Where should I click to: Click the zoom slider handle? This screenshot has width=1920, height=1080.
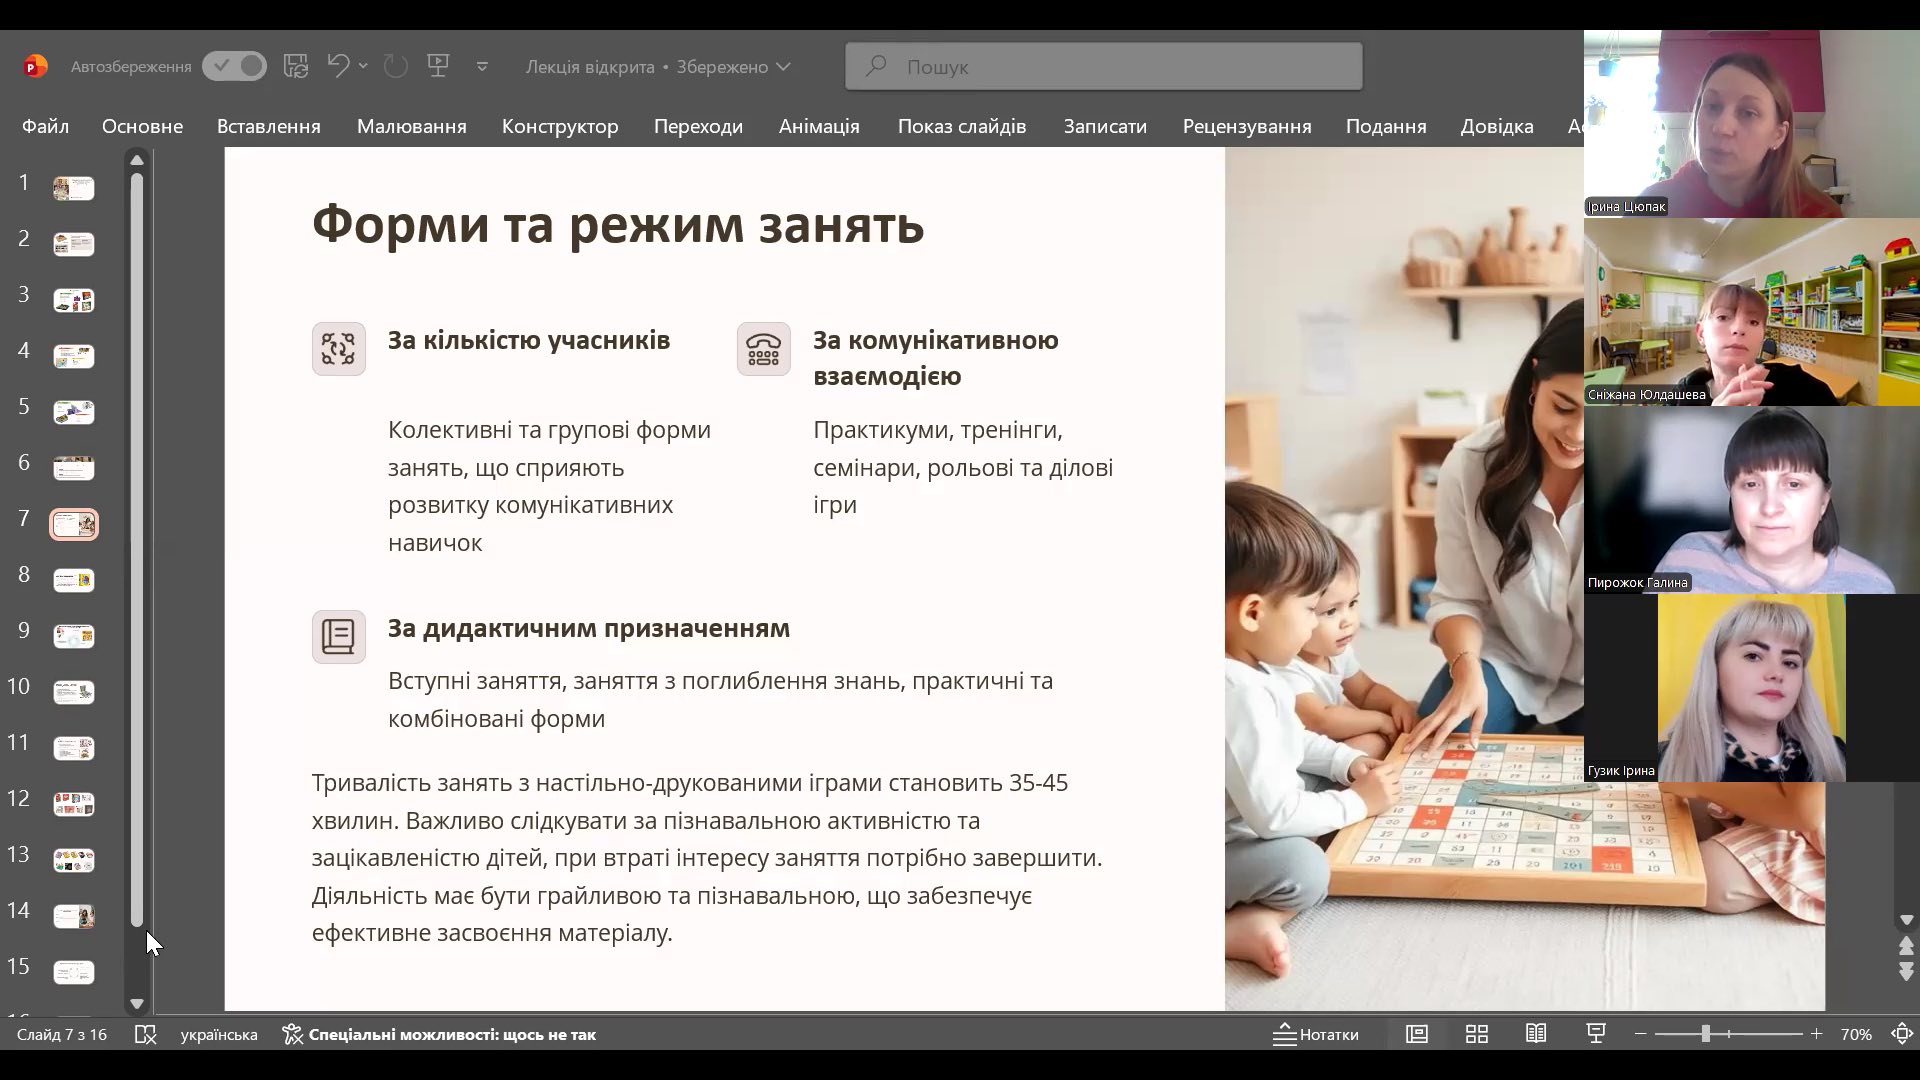pyautogui.click(x=1706, y=1034)
